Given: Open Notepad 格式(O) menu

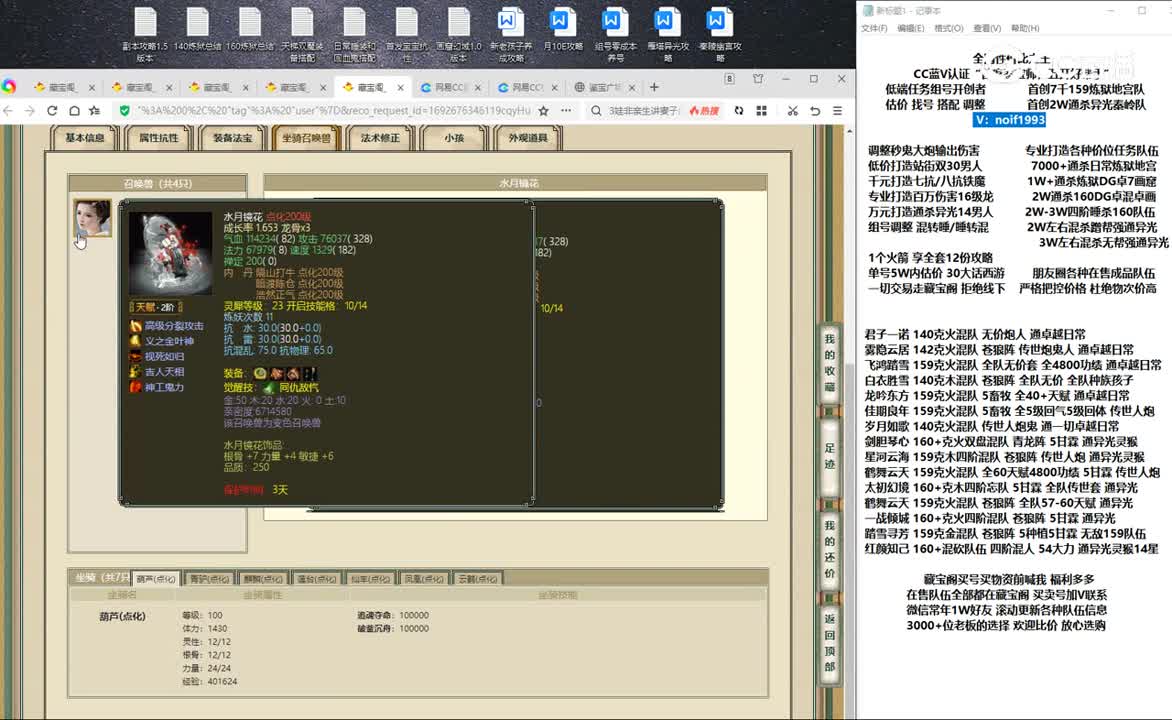Looking at the screenshot, I should 949,28.
